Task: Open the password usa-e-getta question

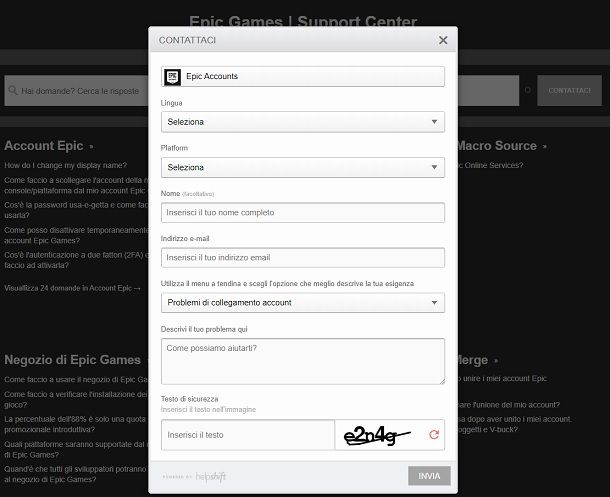Action: point(76,210)
